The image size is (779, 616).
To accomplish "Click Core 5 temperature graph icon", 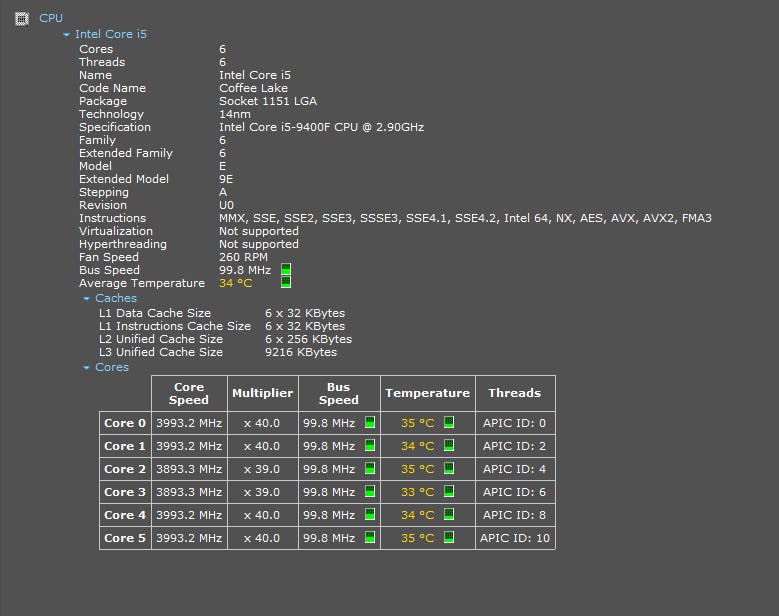I will pos(449,537).
